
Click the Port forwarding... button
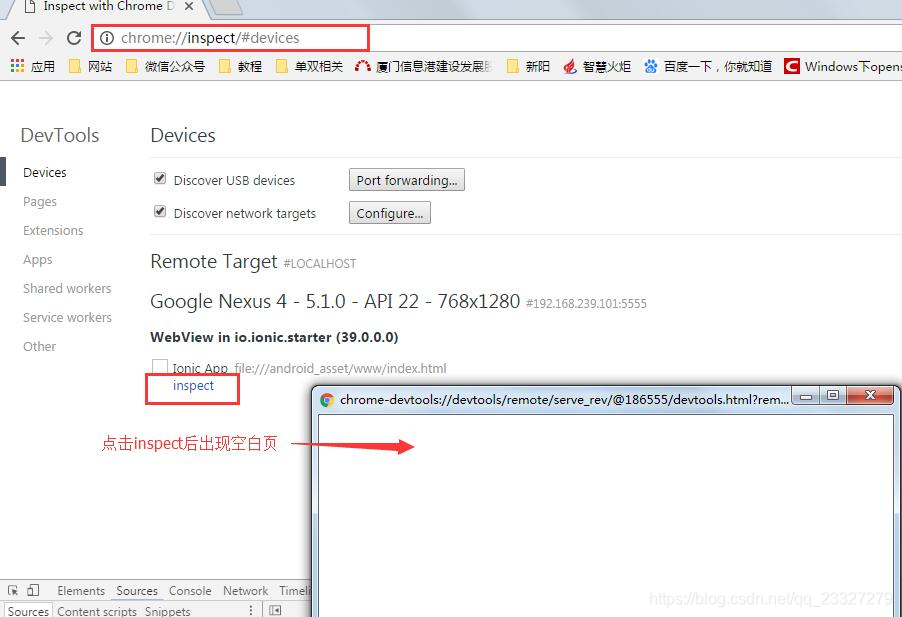point(407,180)
